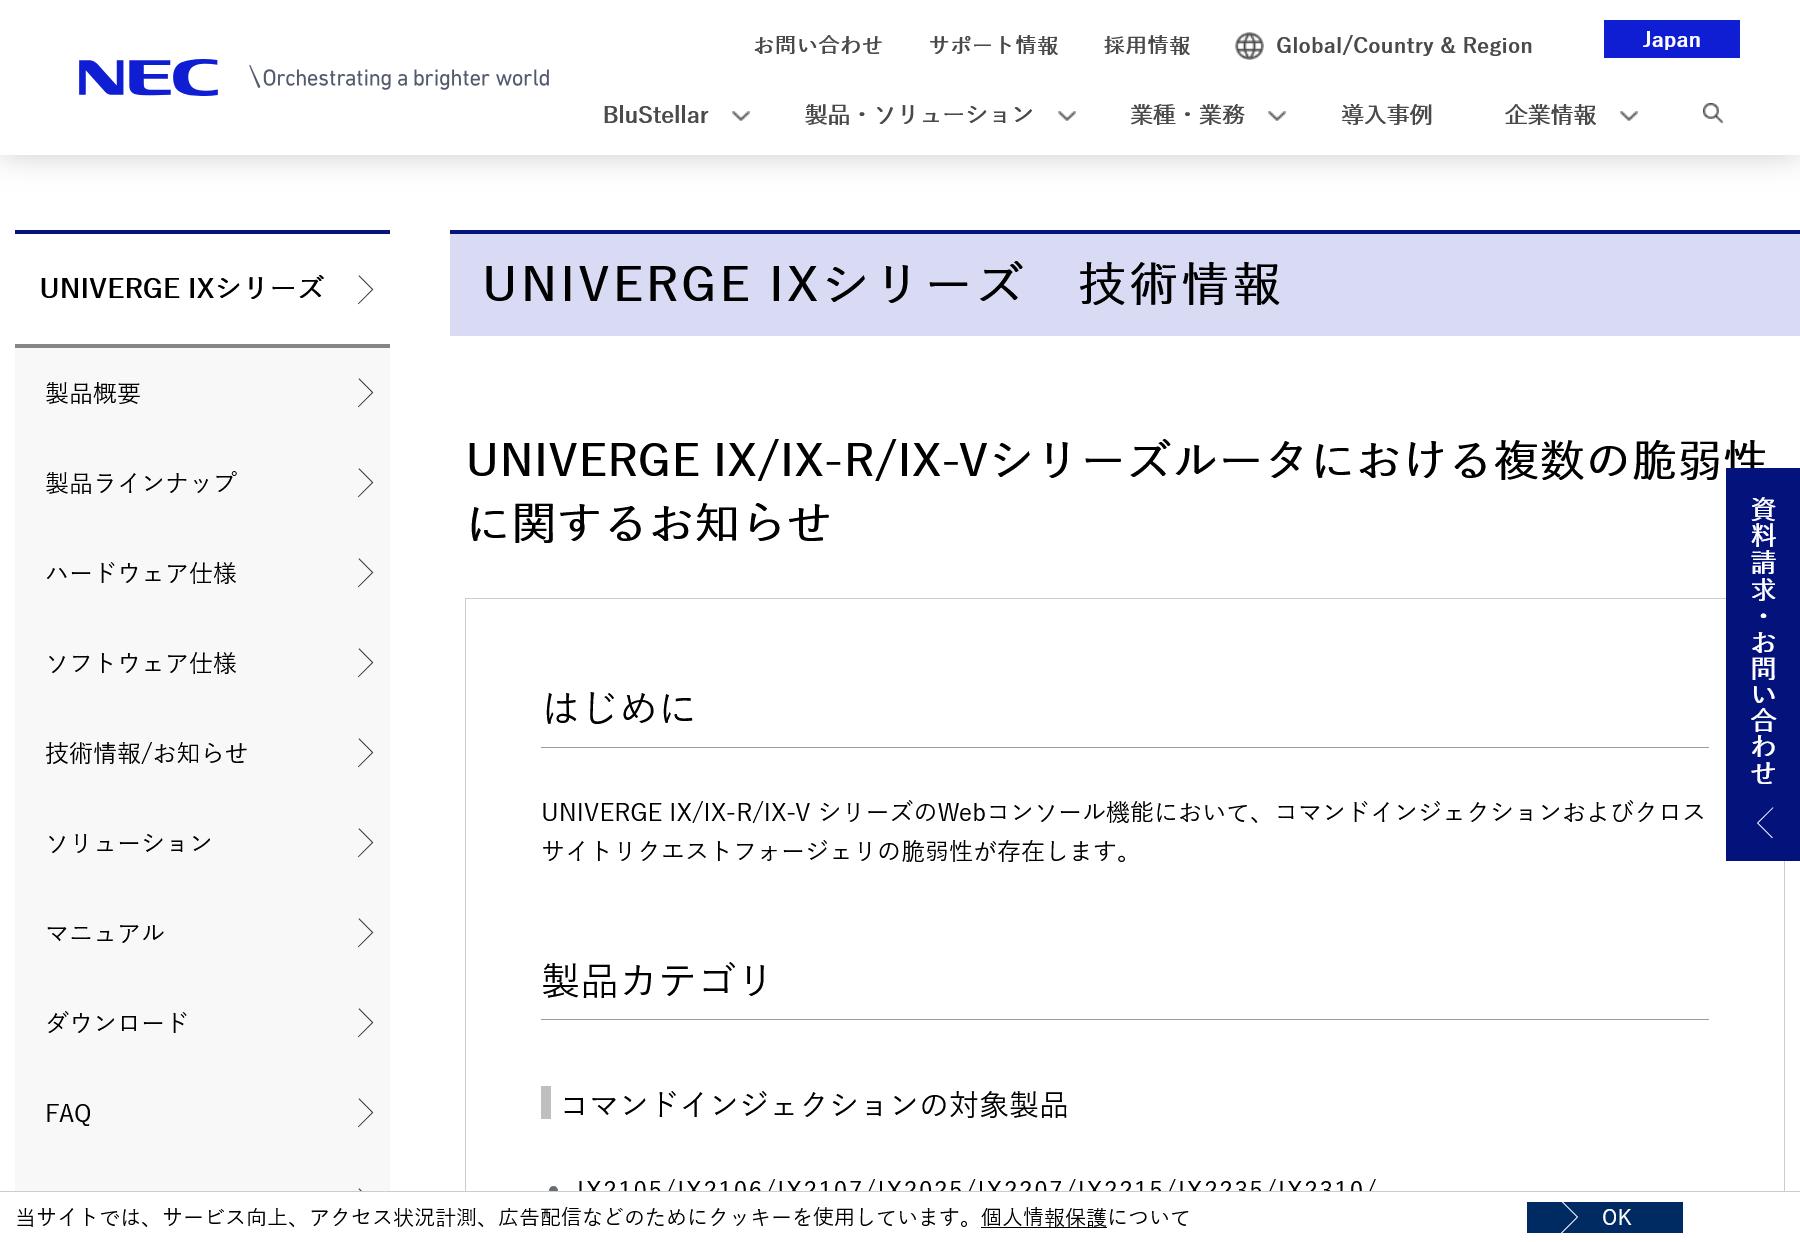
Task: Expand the 企業情報 dropdown chevron
Action: click(1629, 116)
